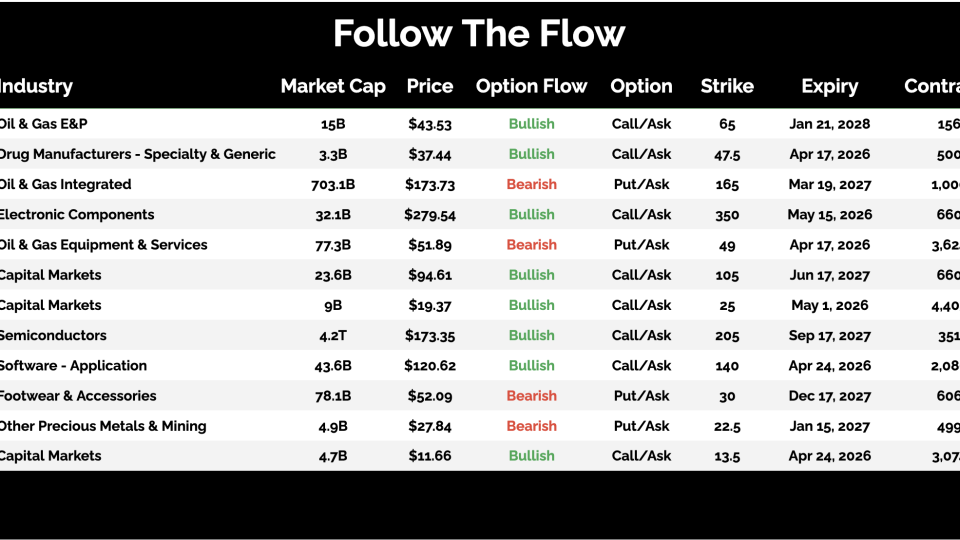
Task: Select the Jan 21, 2028 expiry date
Action: click(829, 124)
